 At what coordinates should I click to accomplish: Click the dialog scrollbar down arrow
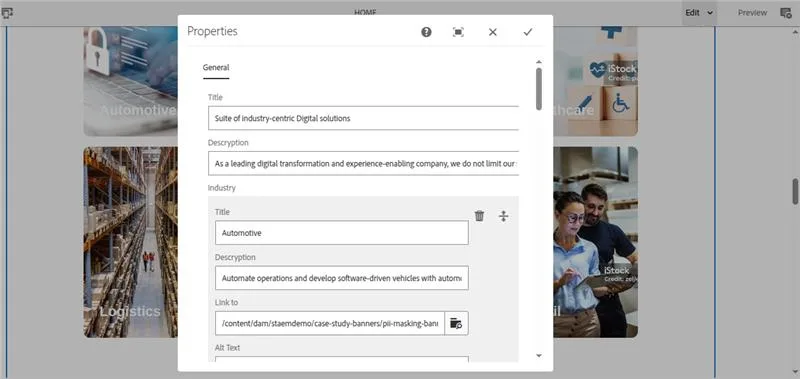tap(539, 356)
